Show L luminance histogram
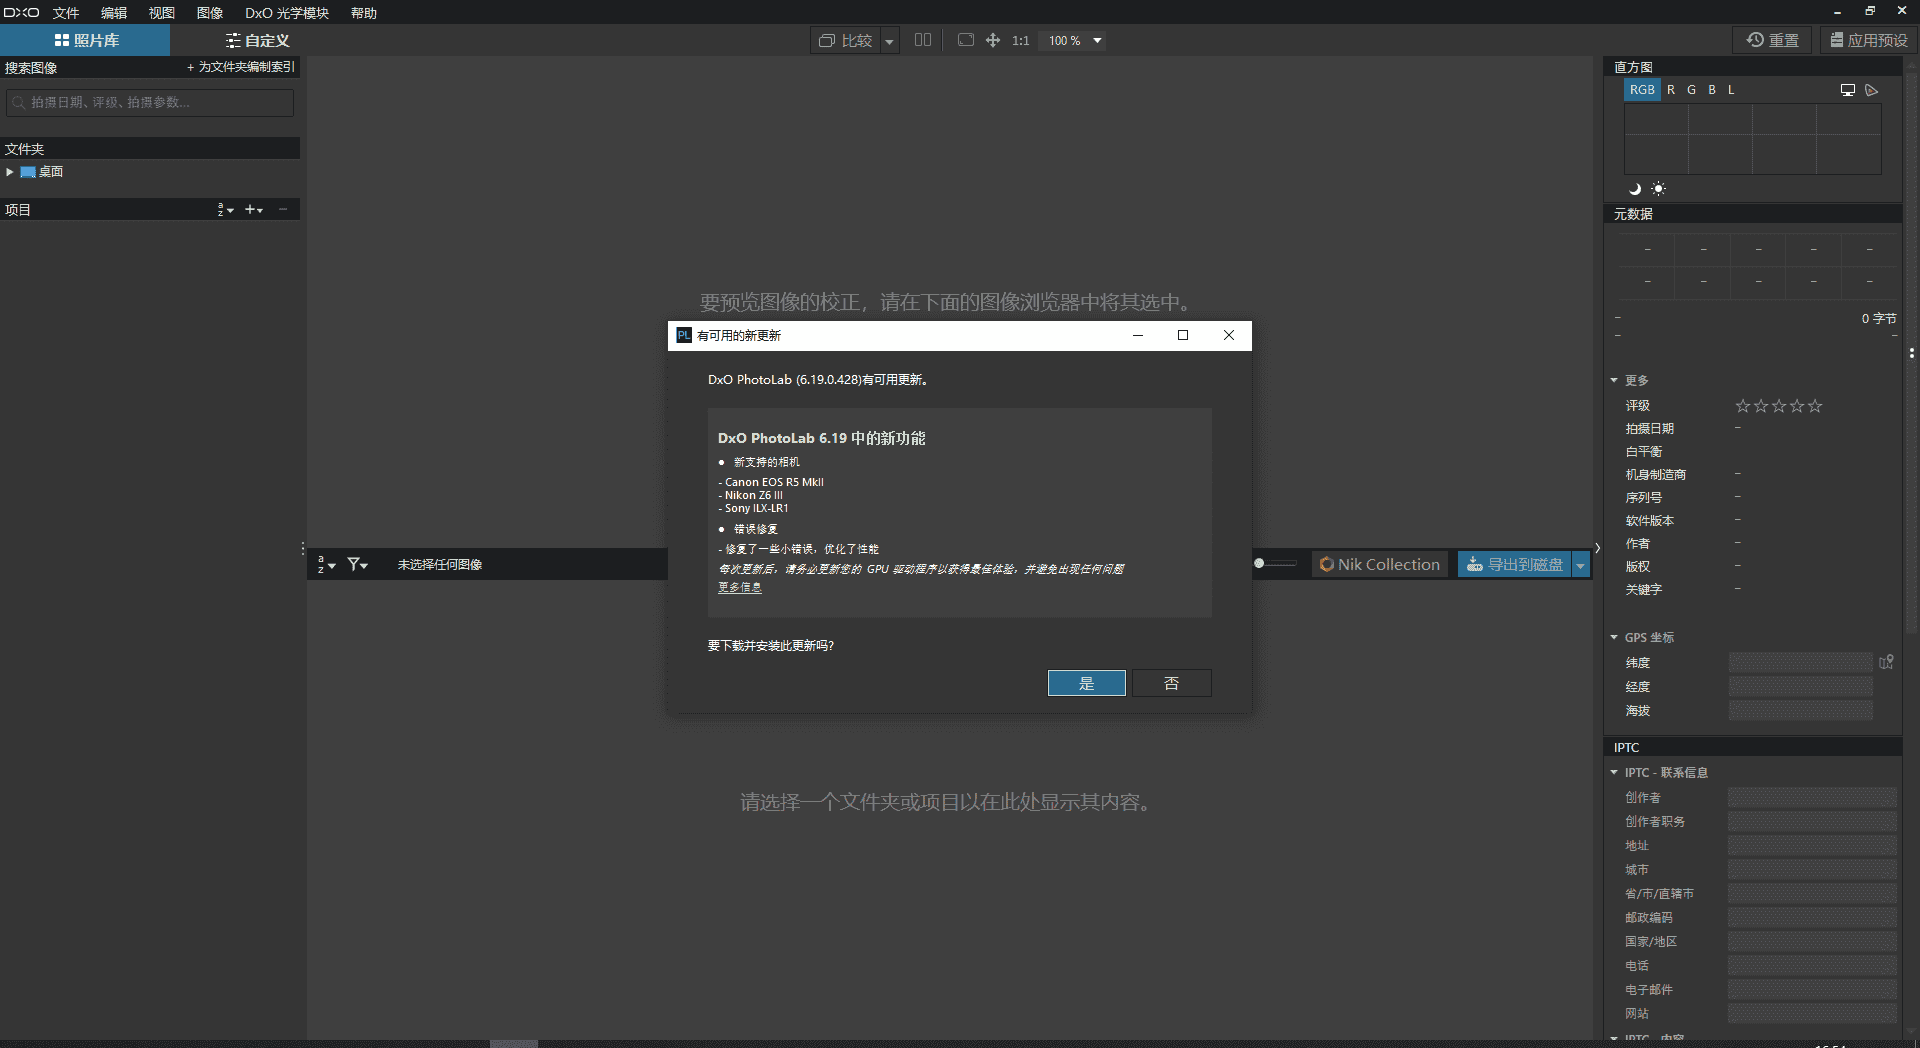This screenshot has height=1048, width=1920. tap(1731, 90)
